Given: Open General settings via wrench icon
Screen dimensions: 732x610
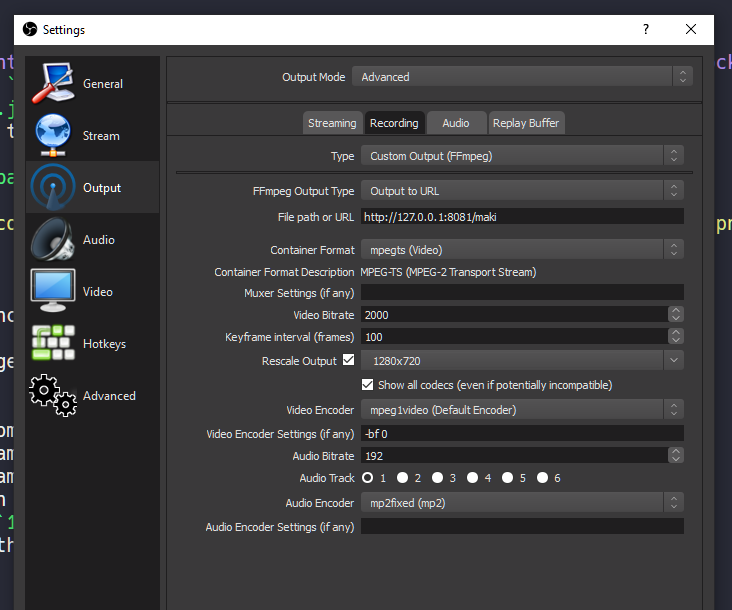Looking at the screenshot, I should click(x=53, y=83).
